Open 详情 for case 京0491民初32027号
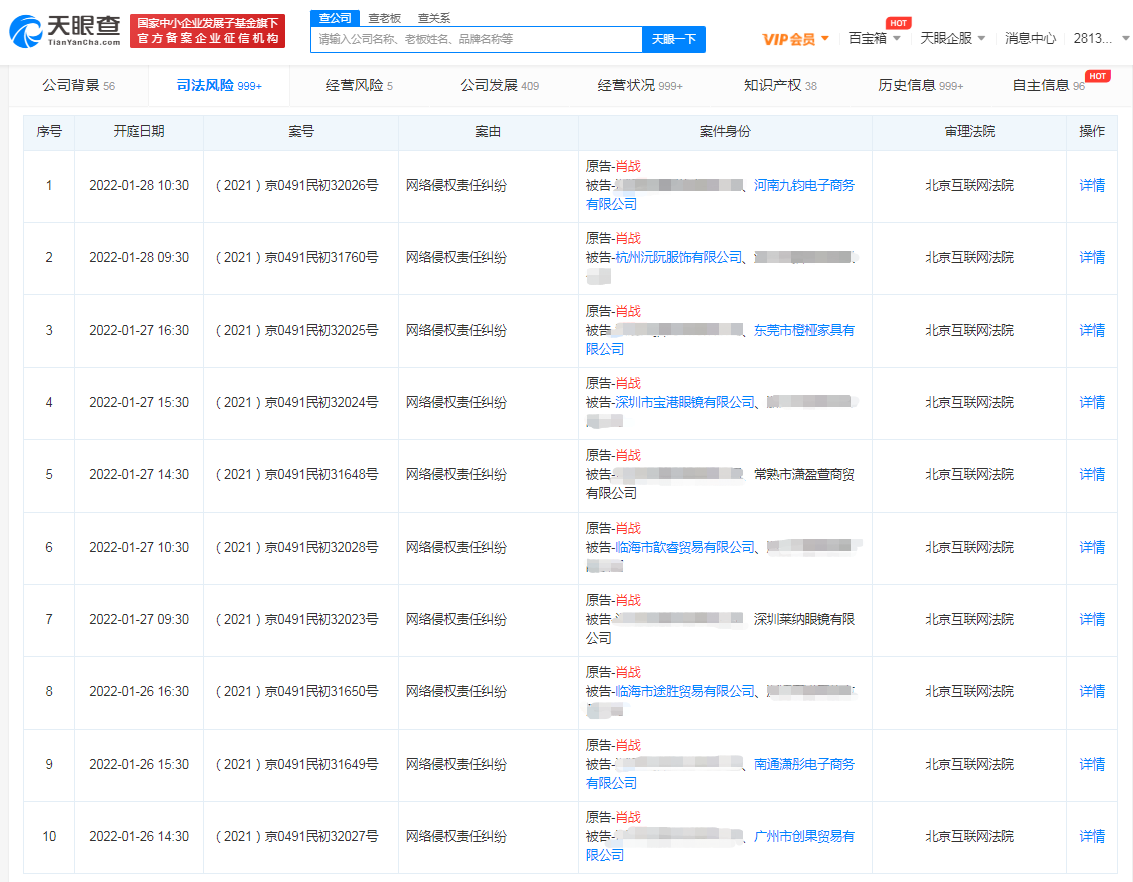Viewport: 1133px width, 882px height. coord(1092,836)
